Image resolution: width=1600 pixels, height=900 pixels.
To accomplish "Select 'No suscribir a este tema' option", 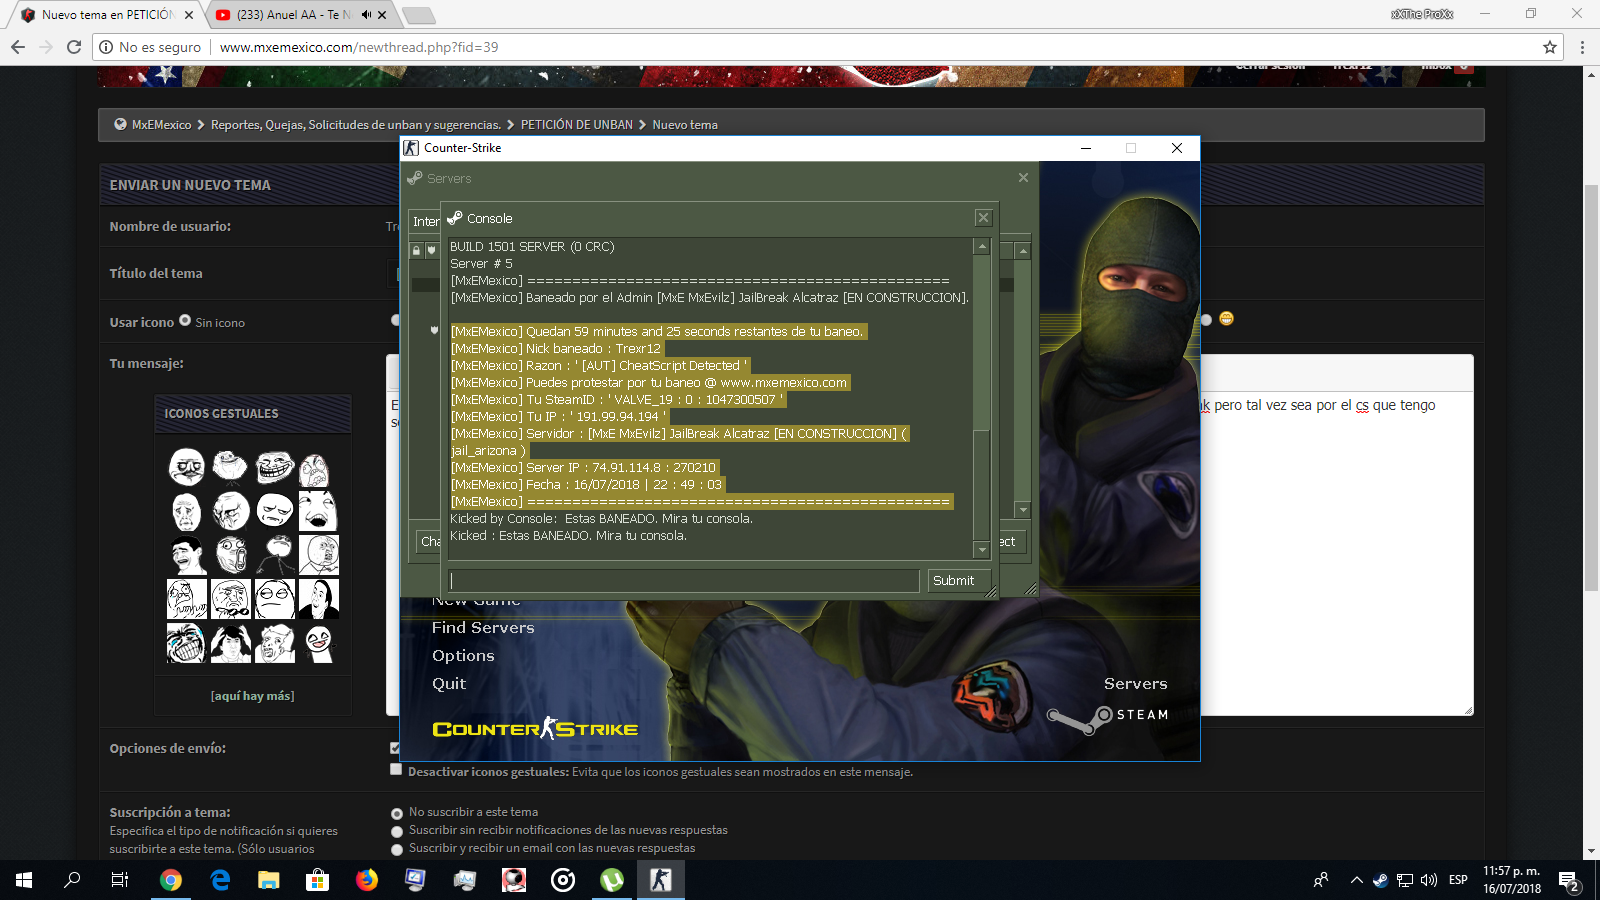I will pyautogui.click(x=397, y=814).
